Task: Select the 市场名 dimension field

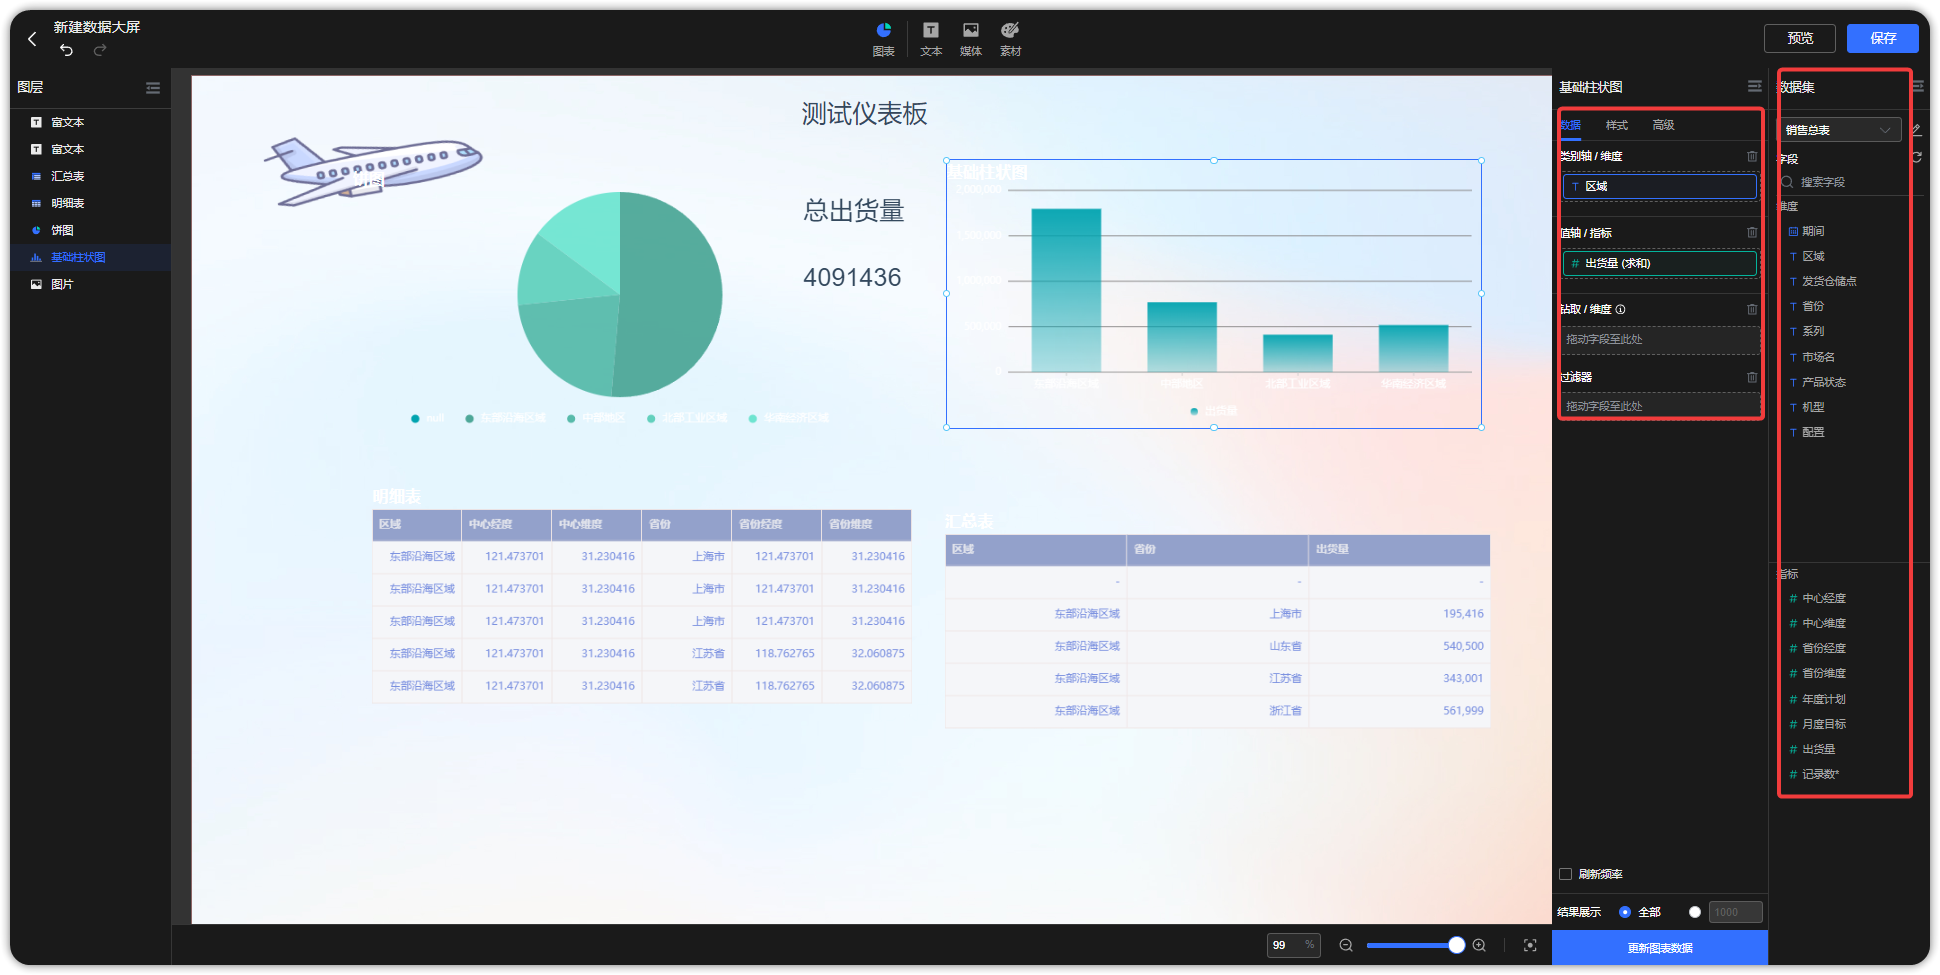Action: (x=1818, y=357)
